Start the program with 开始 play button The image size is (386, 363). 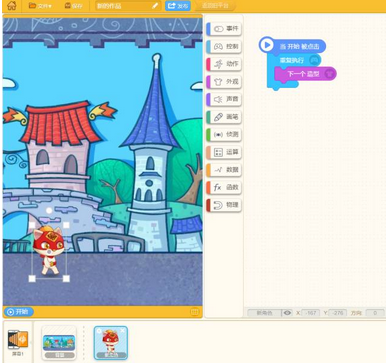pos(19,312)
